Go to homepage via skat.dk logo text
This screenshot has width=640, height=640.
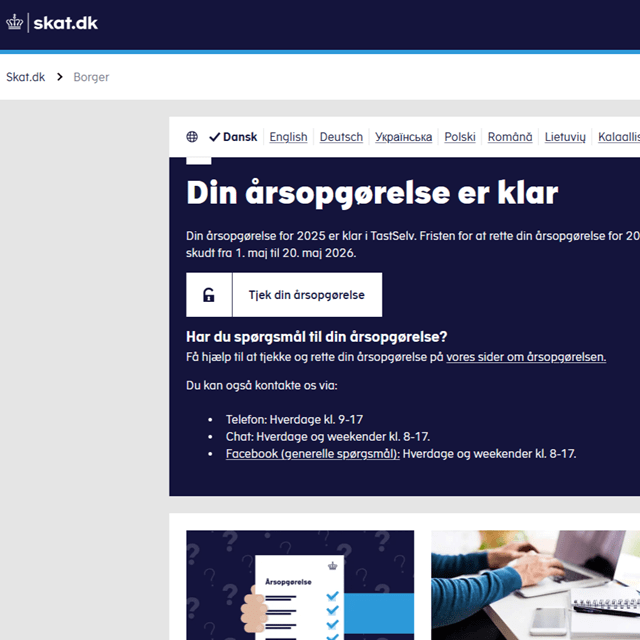[66, 23]
